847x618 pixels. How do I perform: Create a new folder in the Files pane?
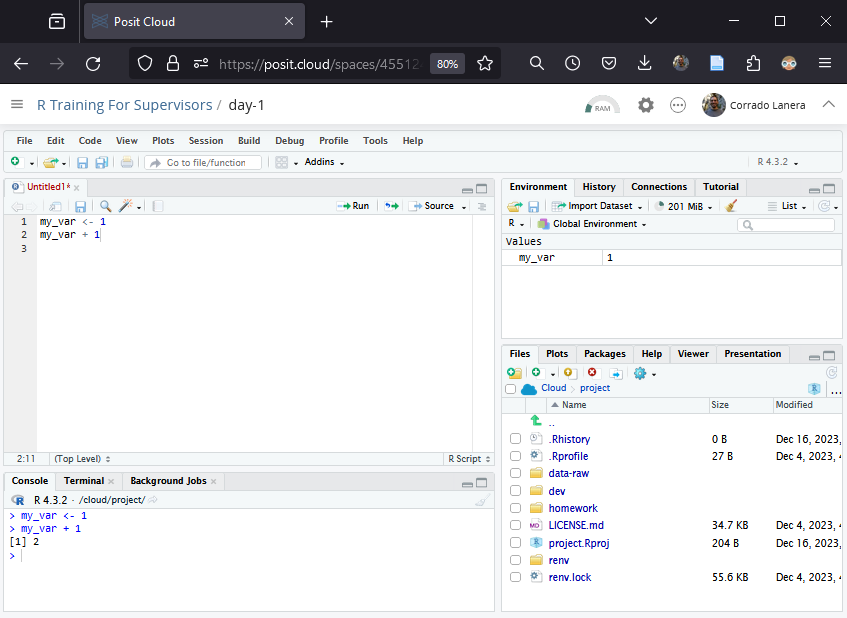tap(514, 373)
